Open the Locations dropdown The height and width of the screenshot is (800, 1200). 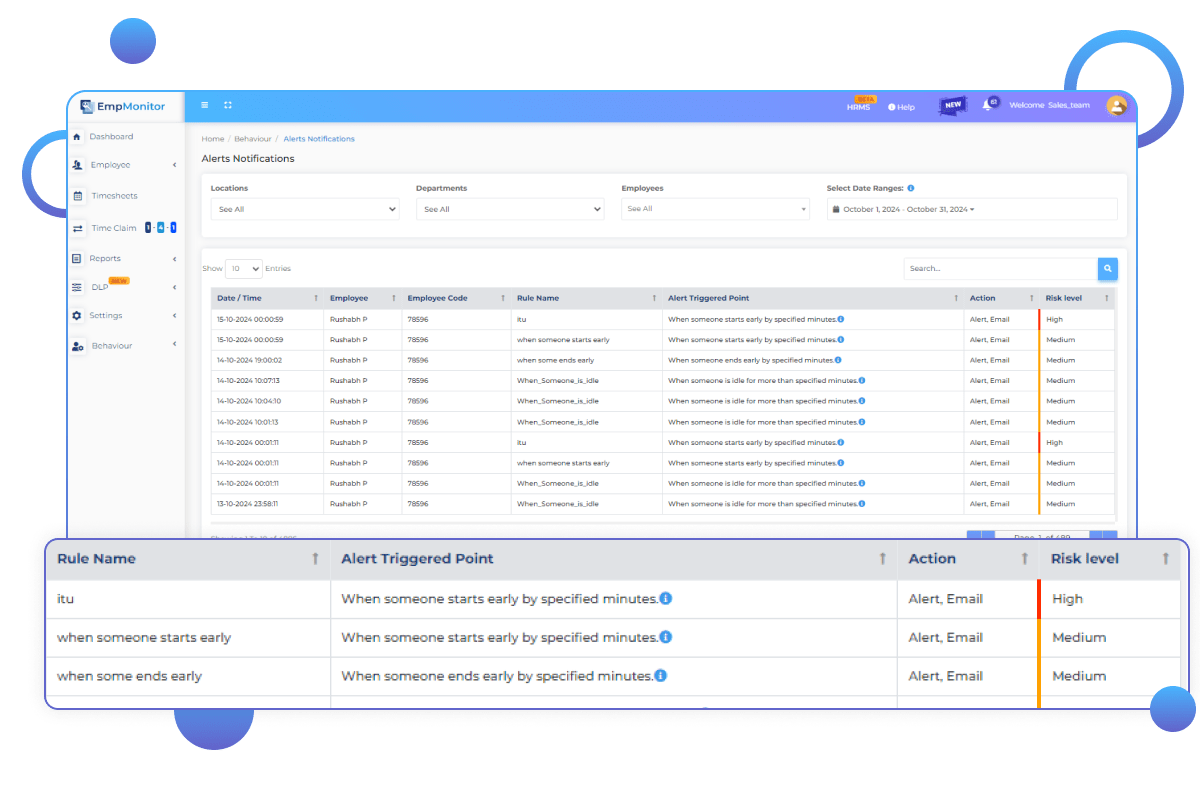tap(305, 209)
